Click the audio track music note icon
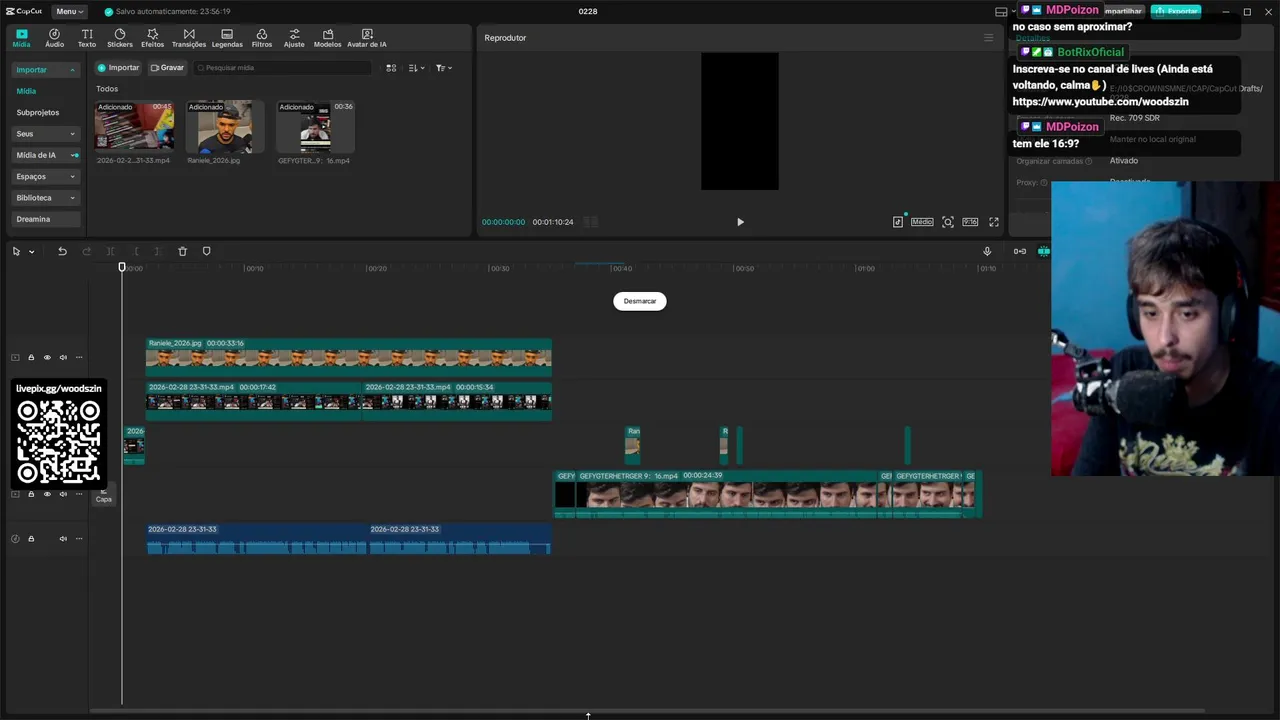1280x720 pixels. 15,539
